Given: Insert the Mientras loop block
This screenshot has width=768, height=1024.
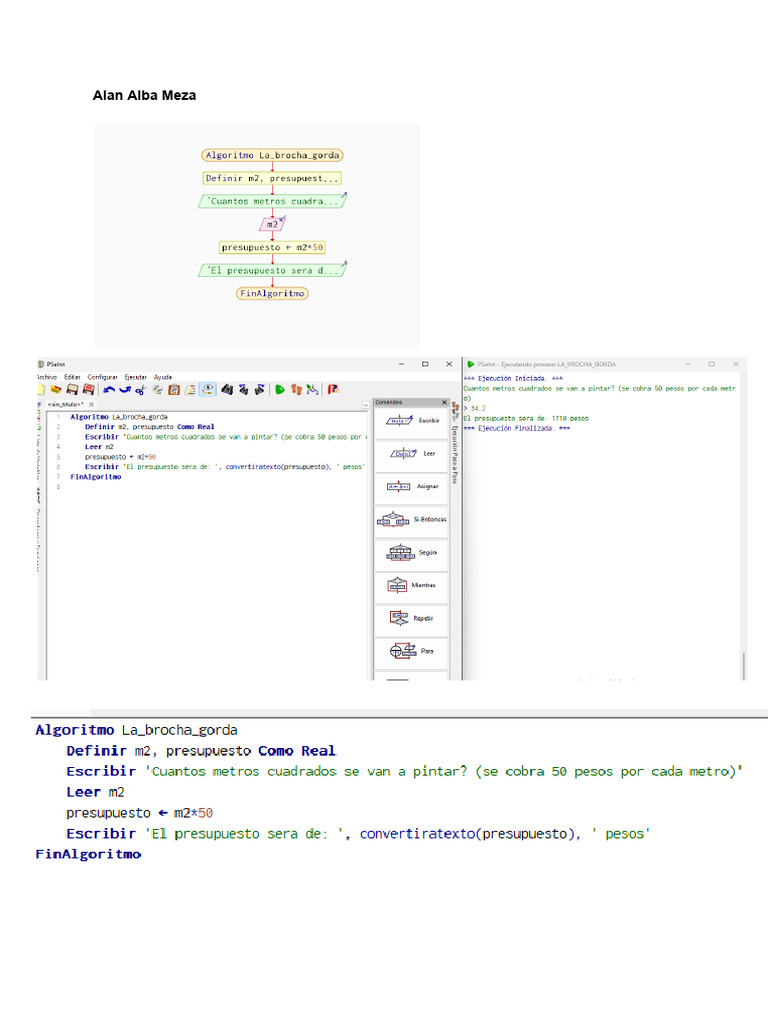Looking at the screenshot, I should pos(411,585).
